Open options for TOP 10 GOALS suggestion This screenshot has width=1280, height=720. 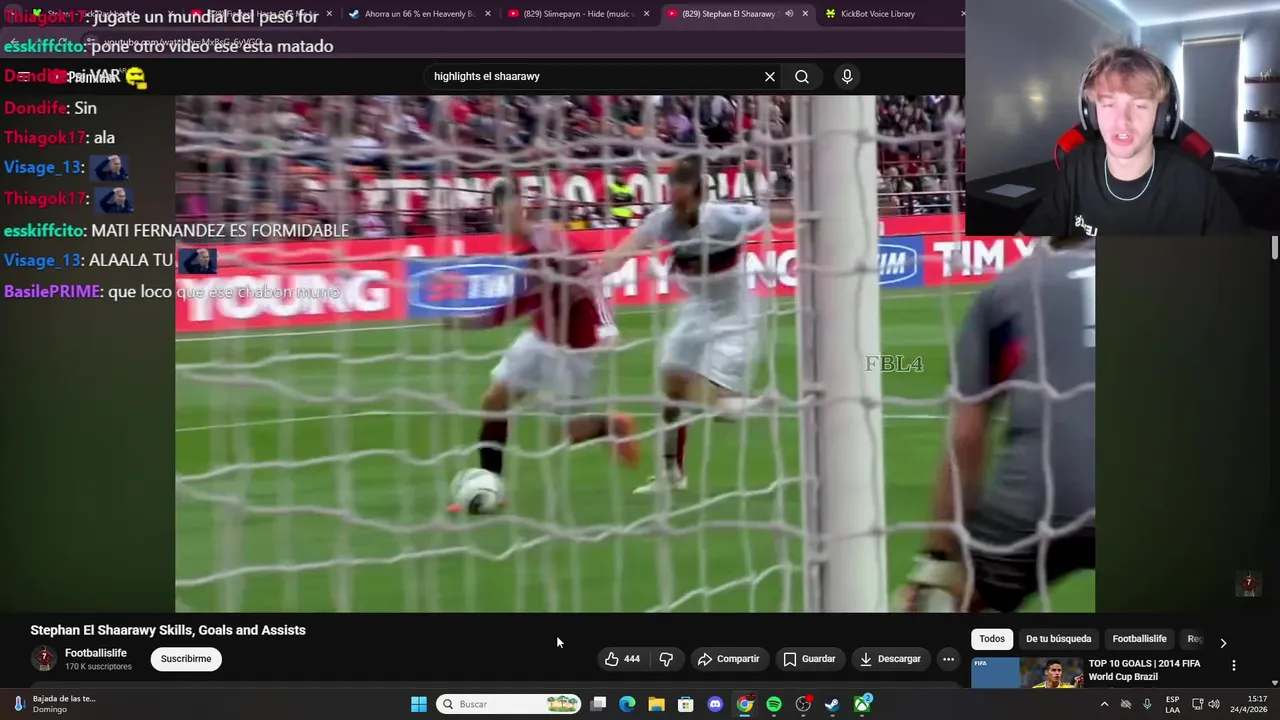(x=1233, y=665)
